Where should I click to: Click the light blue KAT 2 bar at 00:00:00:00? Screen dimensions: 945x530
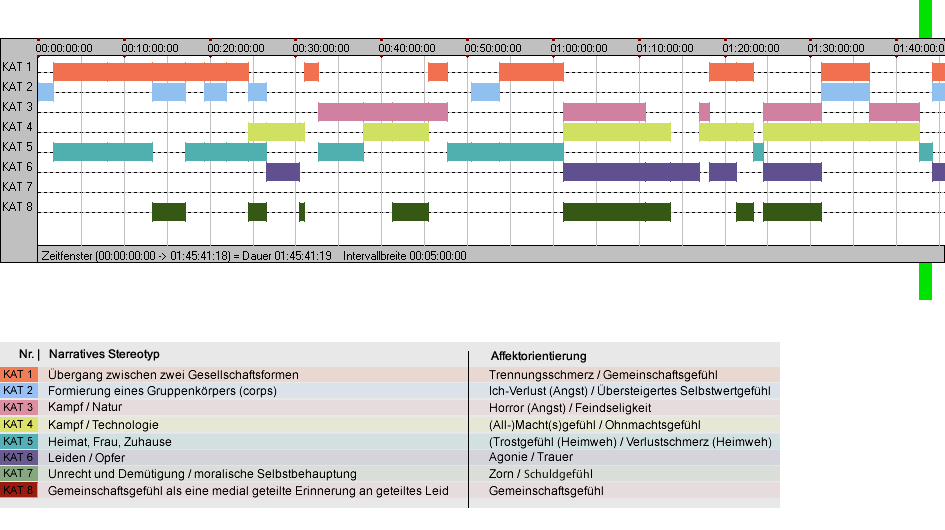46,92
